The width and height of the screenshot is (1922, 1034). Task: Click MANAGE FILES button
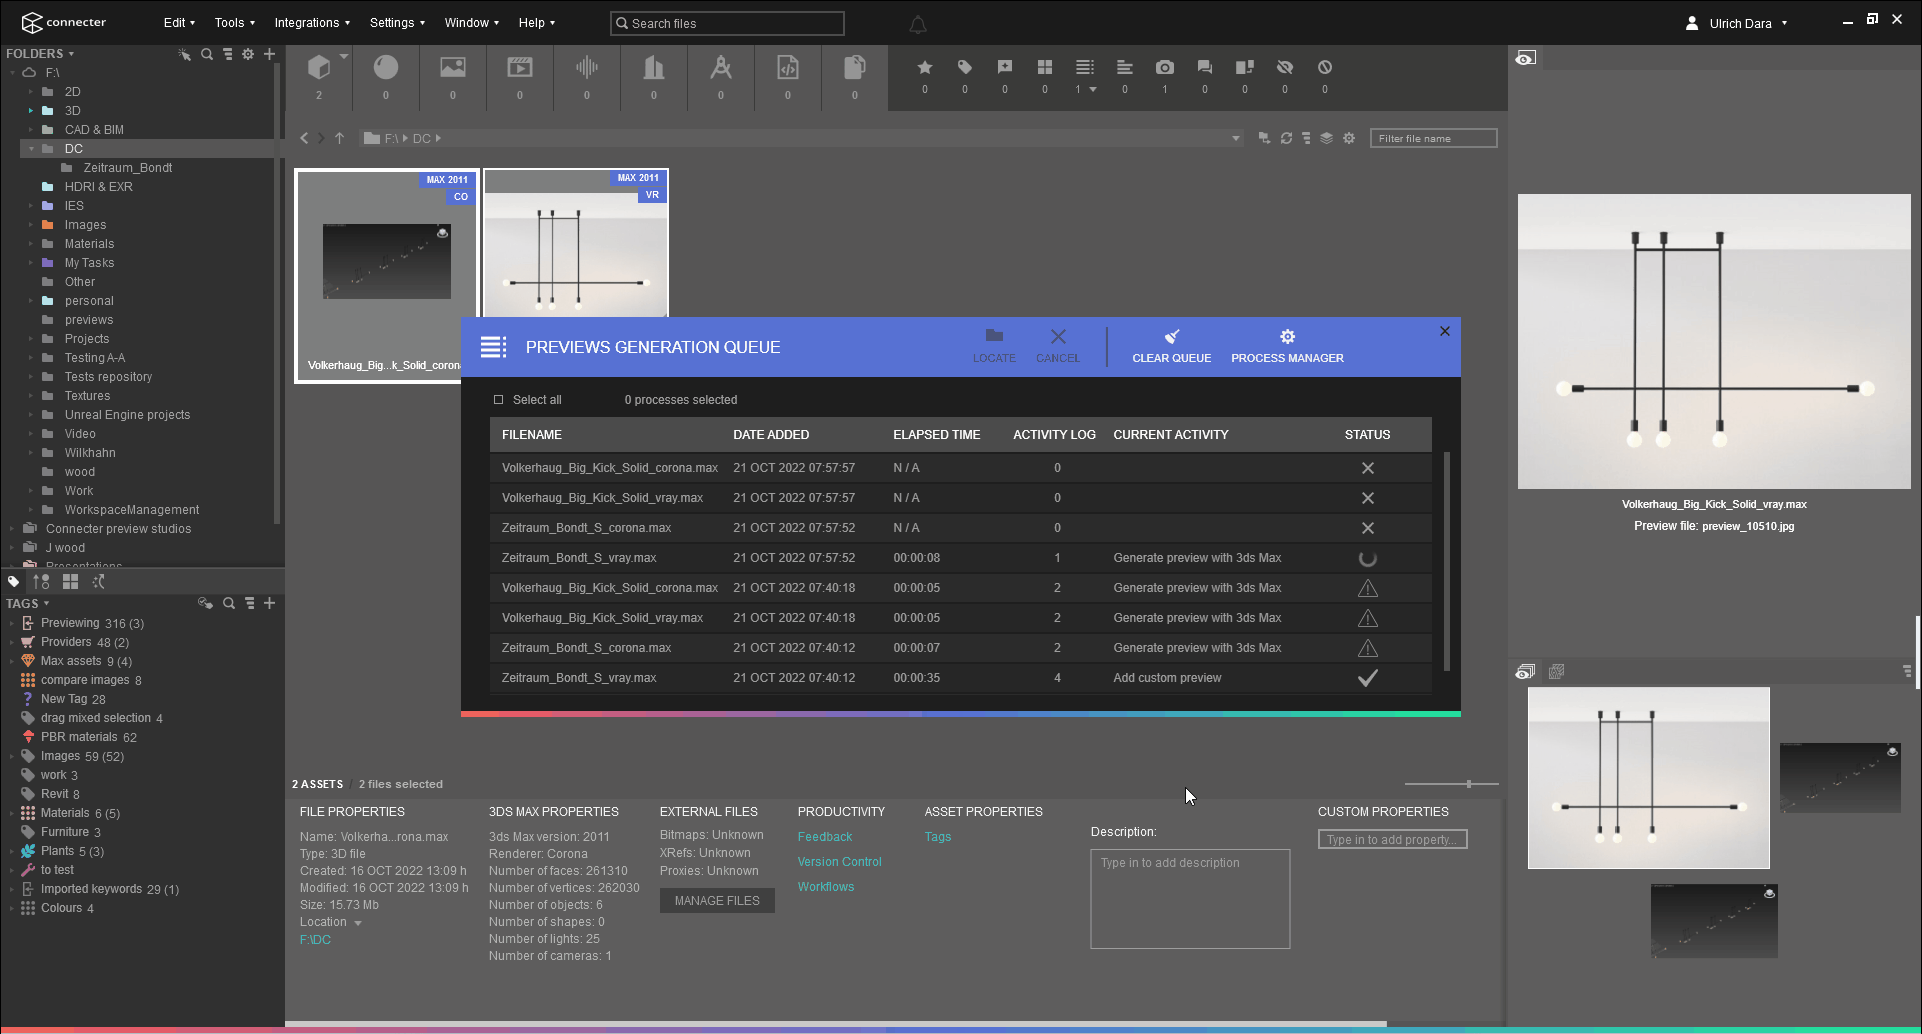pos(717,901)
